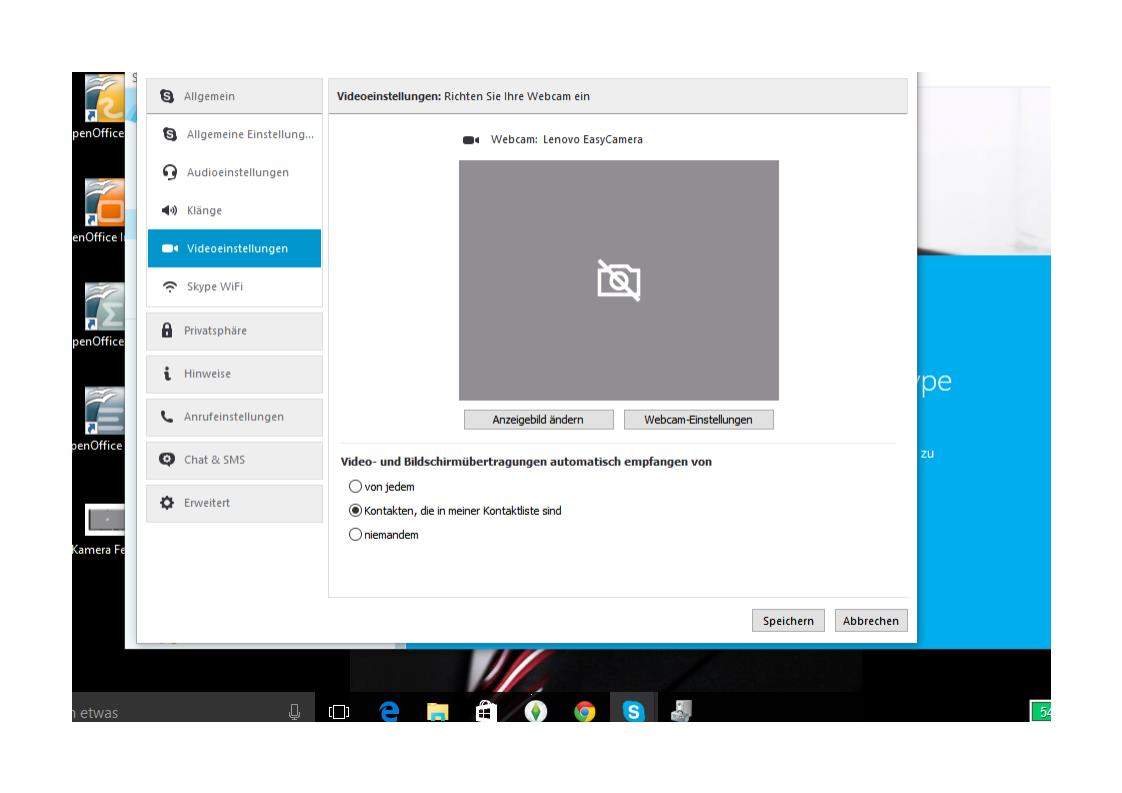Launch The Sims taskbar icon
The image size is (1122, 793).
click(536, 711)
